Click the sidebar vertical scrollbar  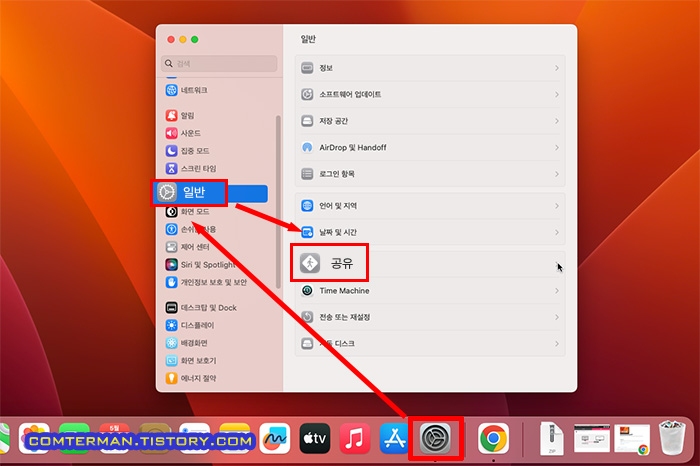tap(278, 202)
